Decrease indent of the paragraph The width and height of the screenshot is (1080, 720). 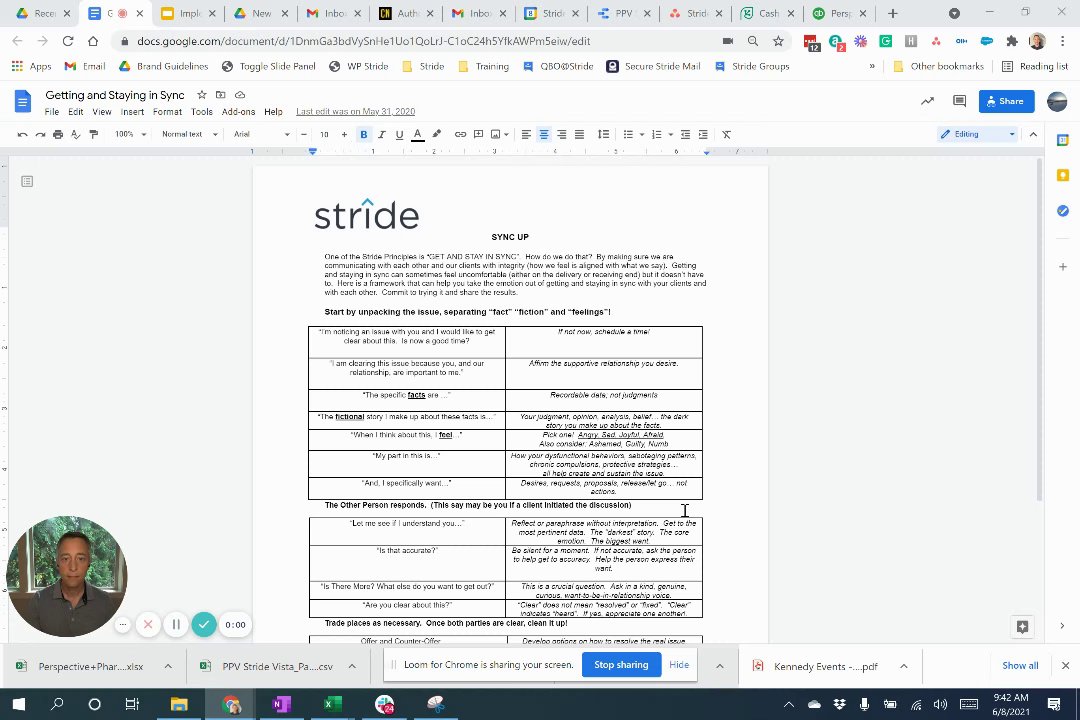(x=685, y=134)
